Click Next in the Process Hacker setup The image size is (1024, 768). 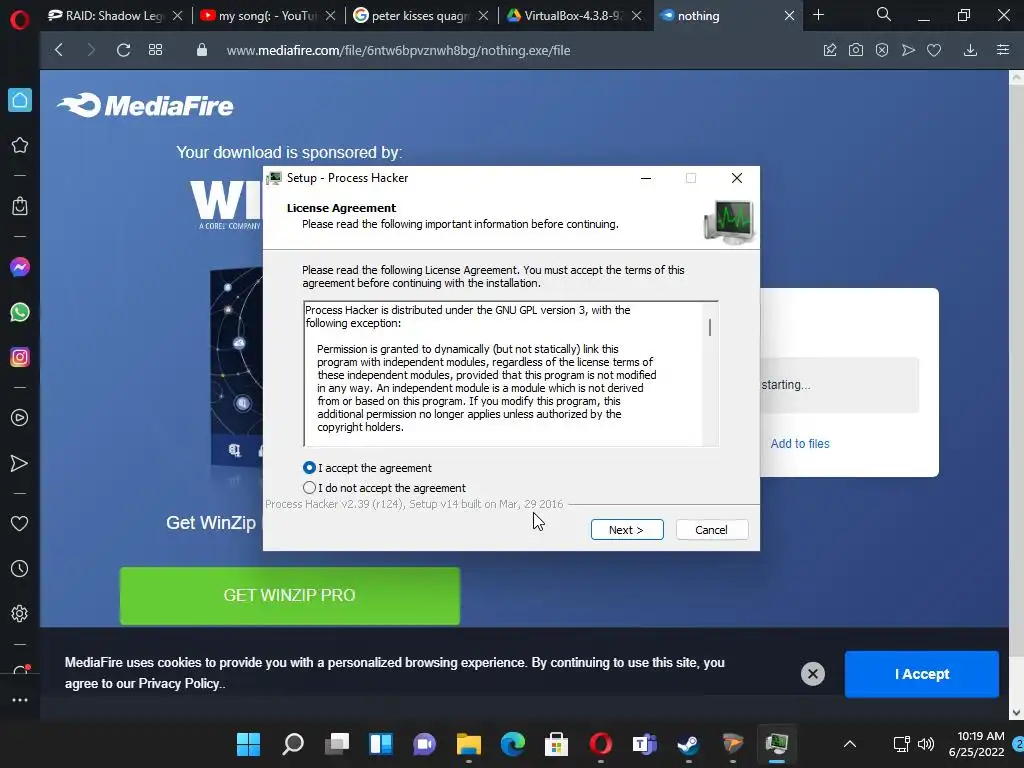tap(627, 530)
